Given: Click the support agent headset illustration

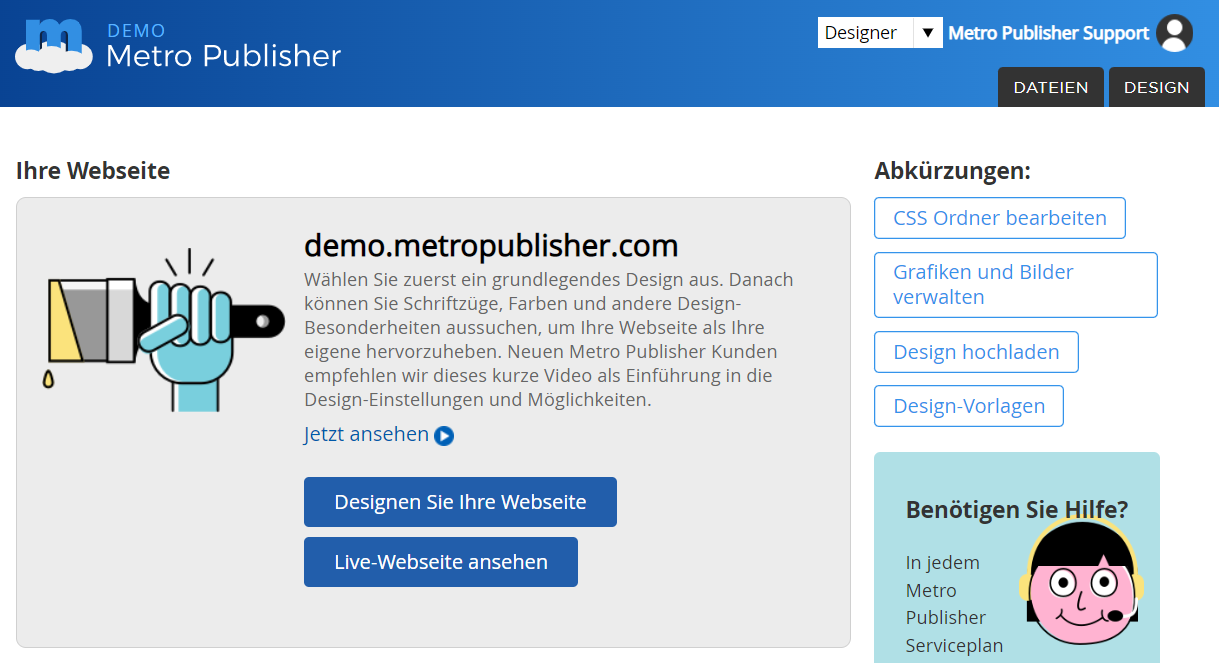Looking at the screenshot, I should click(1082, 583).
